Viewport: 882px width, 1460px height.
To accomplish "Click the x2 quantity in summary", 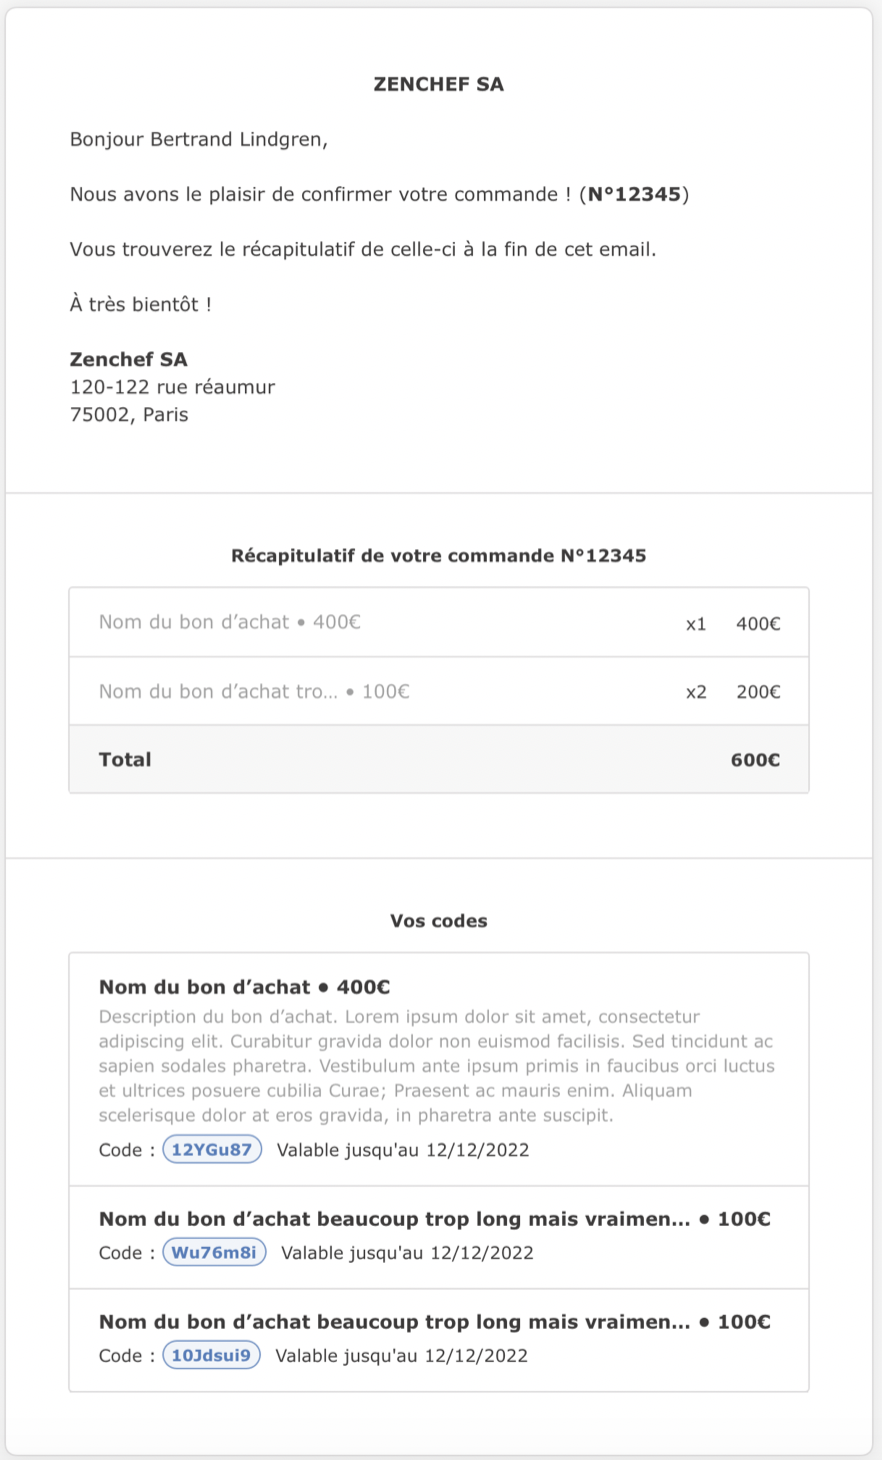I will pyautogui.click(x=696, y=692).
